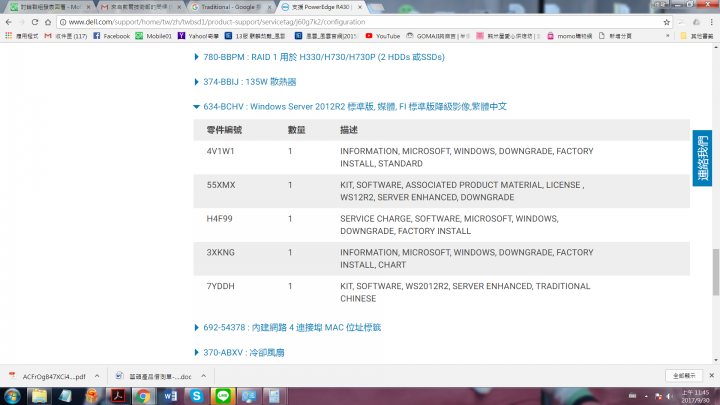Expand the 780-BBPM RAID 1 item

pyautogui.click(x=196, y=57)
